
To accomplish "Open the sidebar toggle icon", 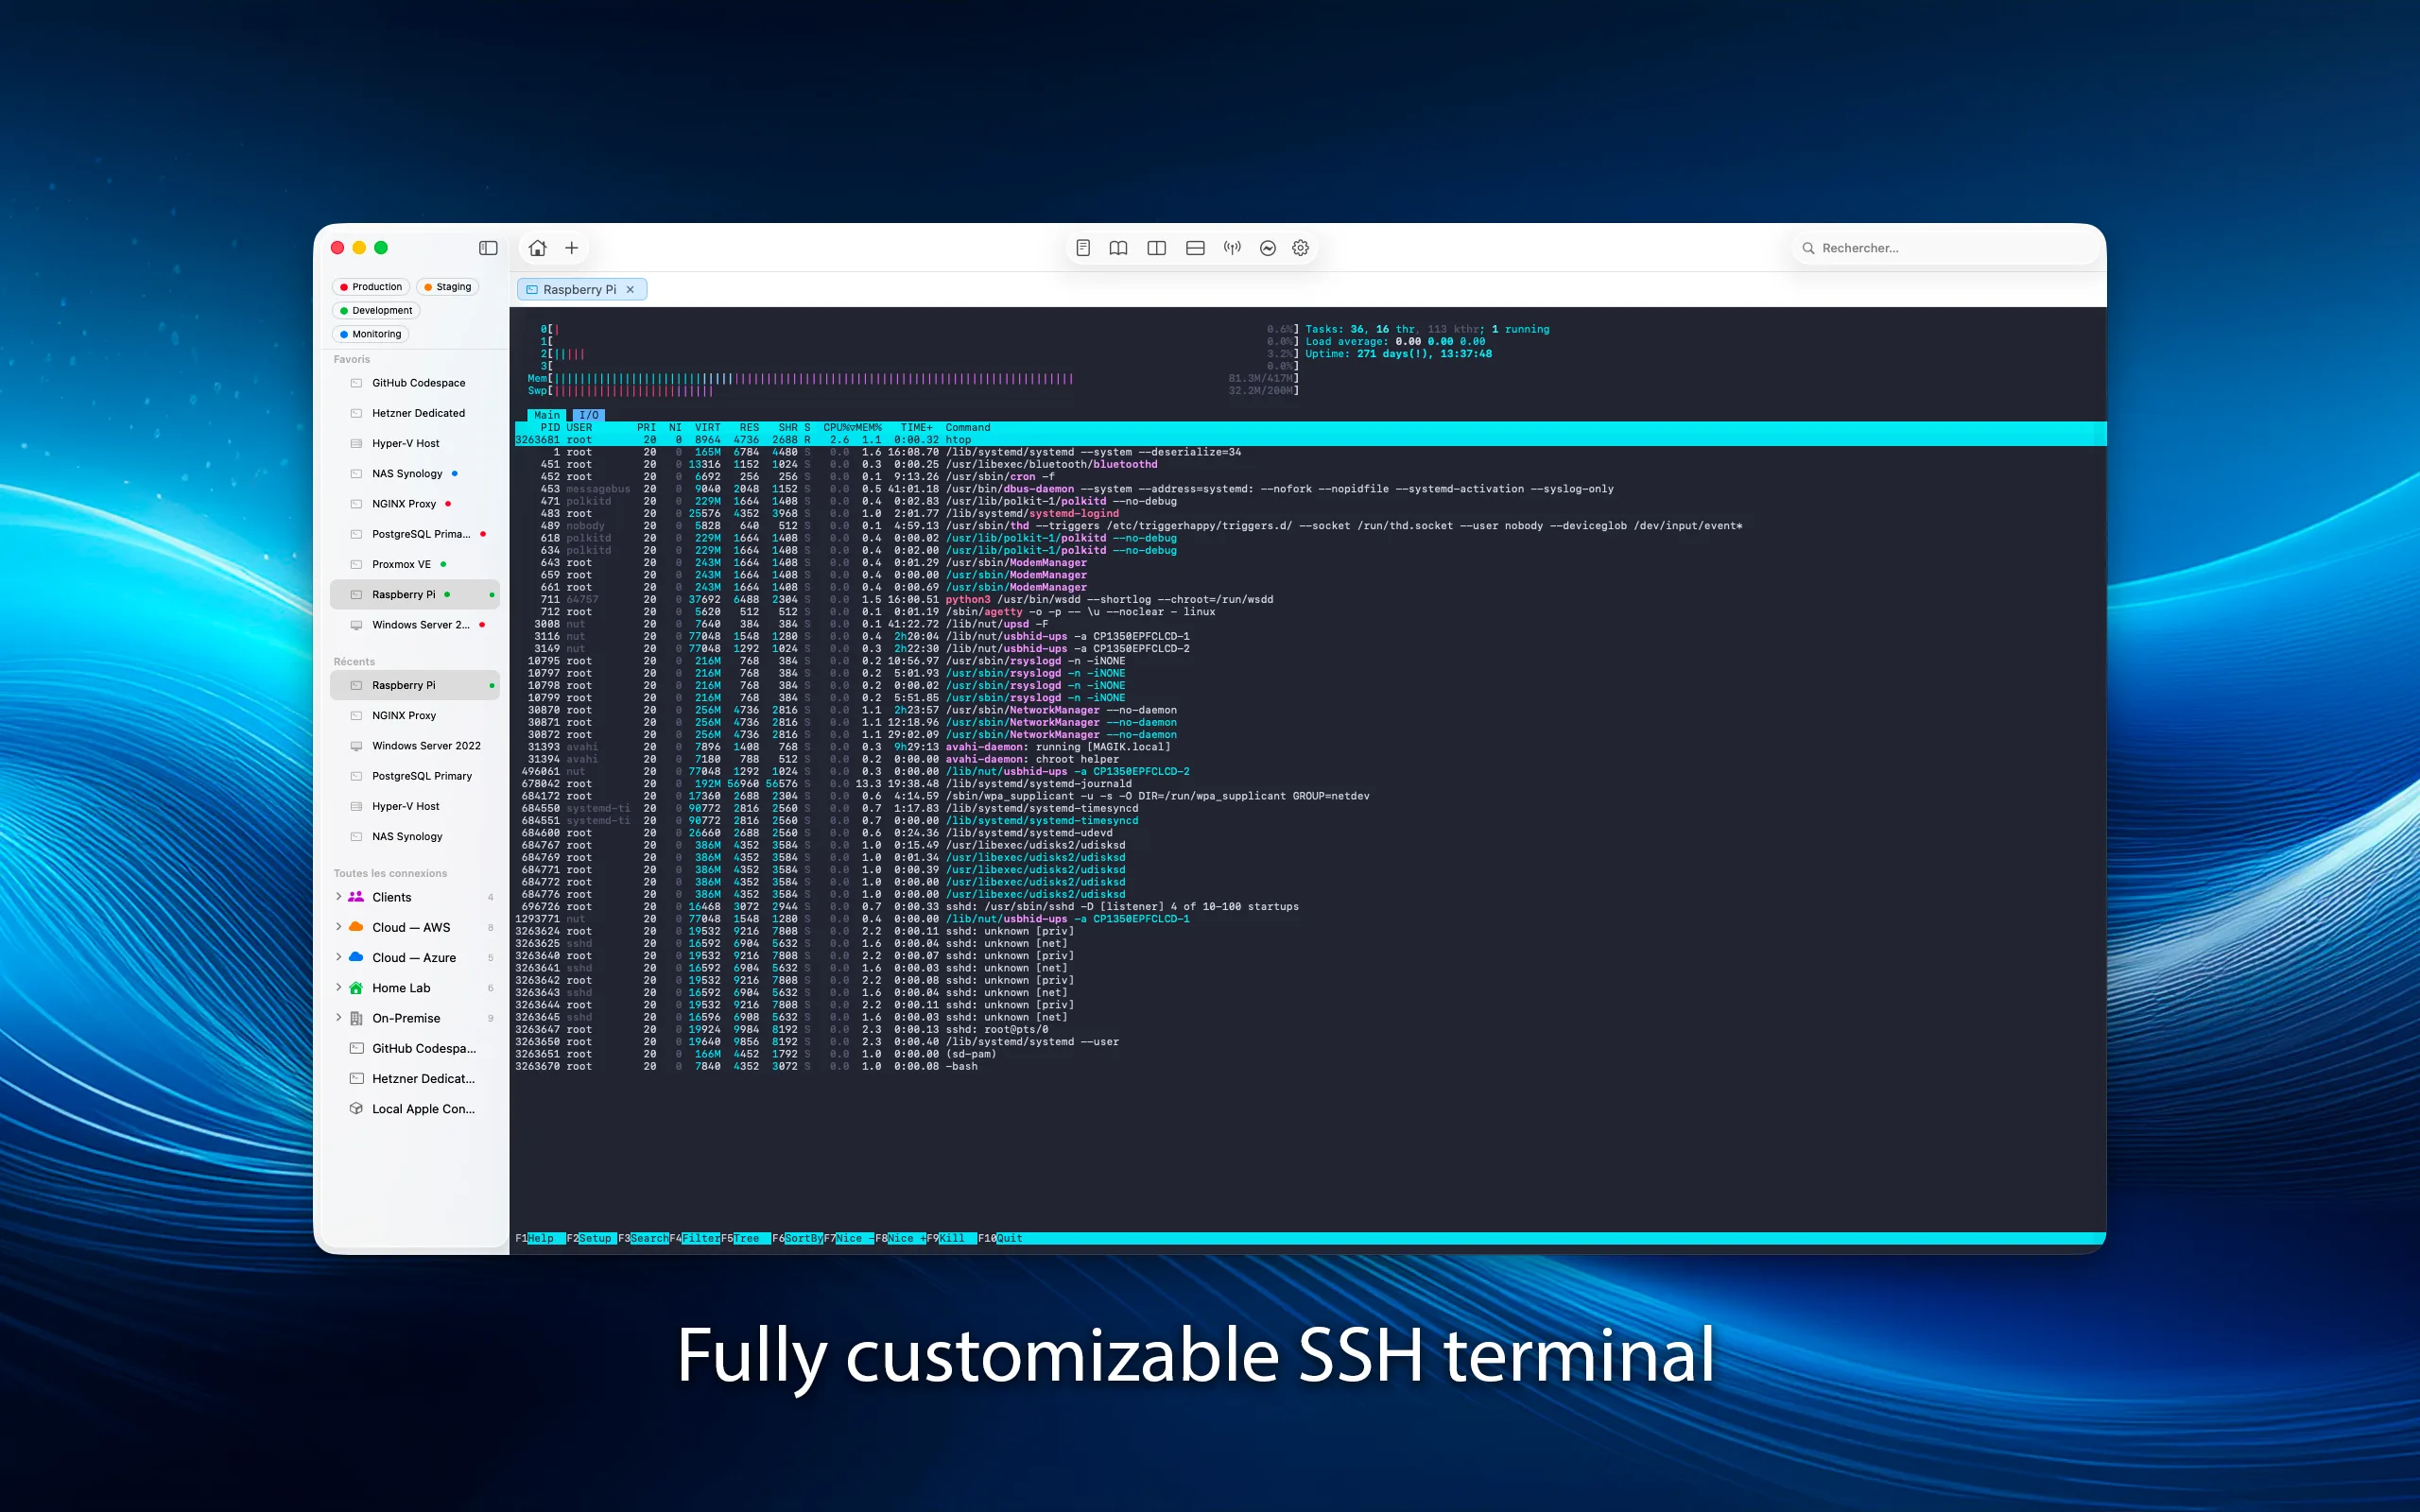I will tap(487, 247).
